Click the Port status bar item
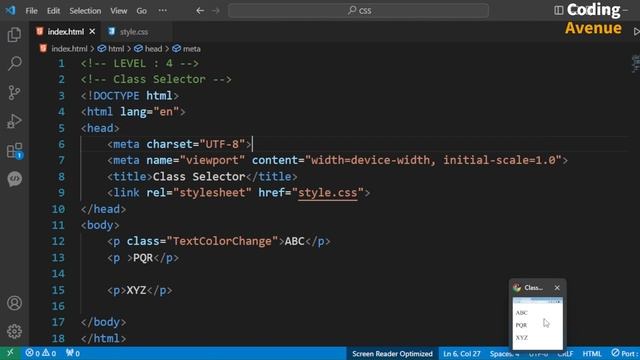Screen dimensions: 640x360 pos(624,353)
